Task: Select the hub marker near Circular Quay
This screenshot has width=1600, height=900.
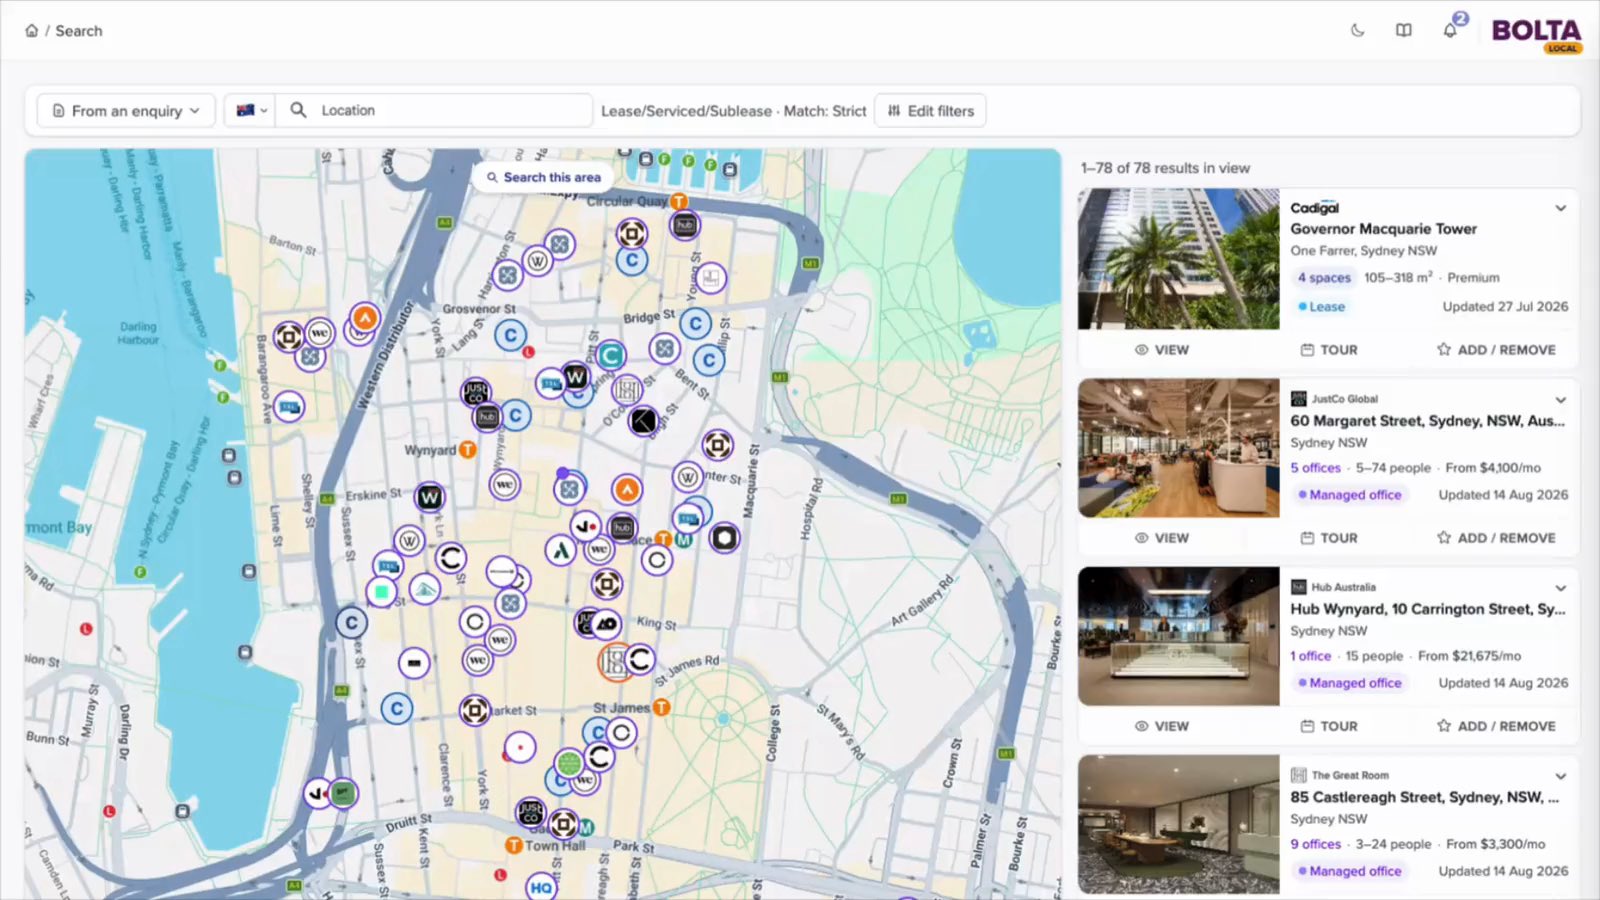Action: coord(684,226)
